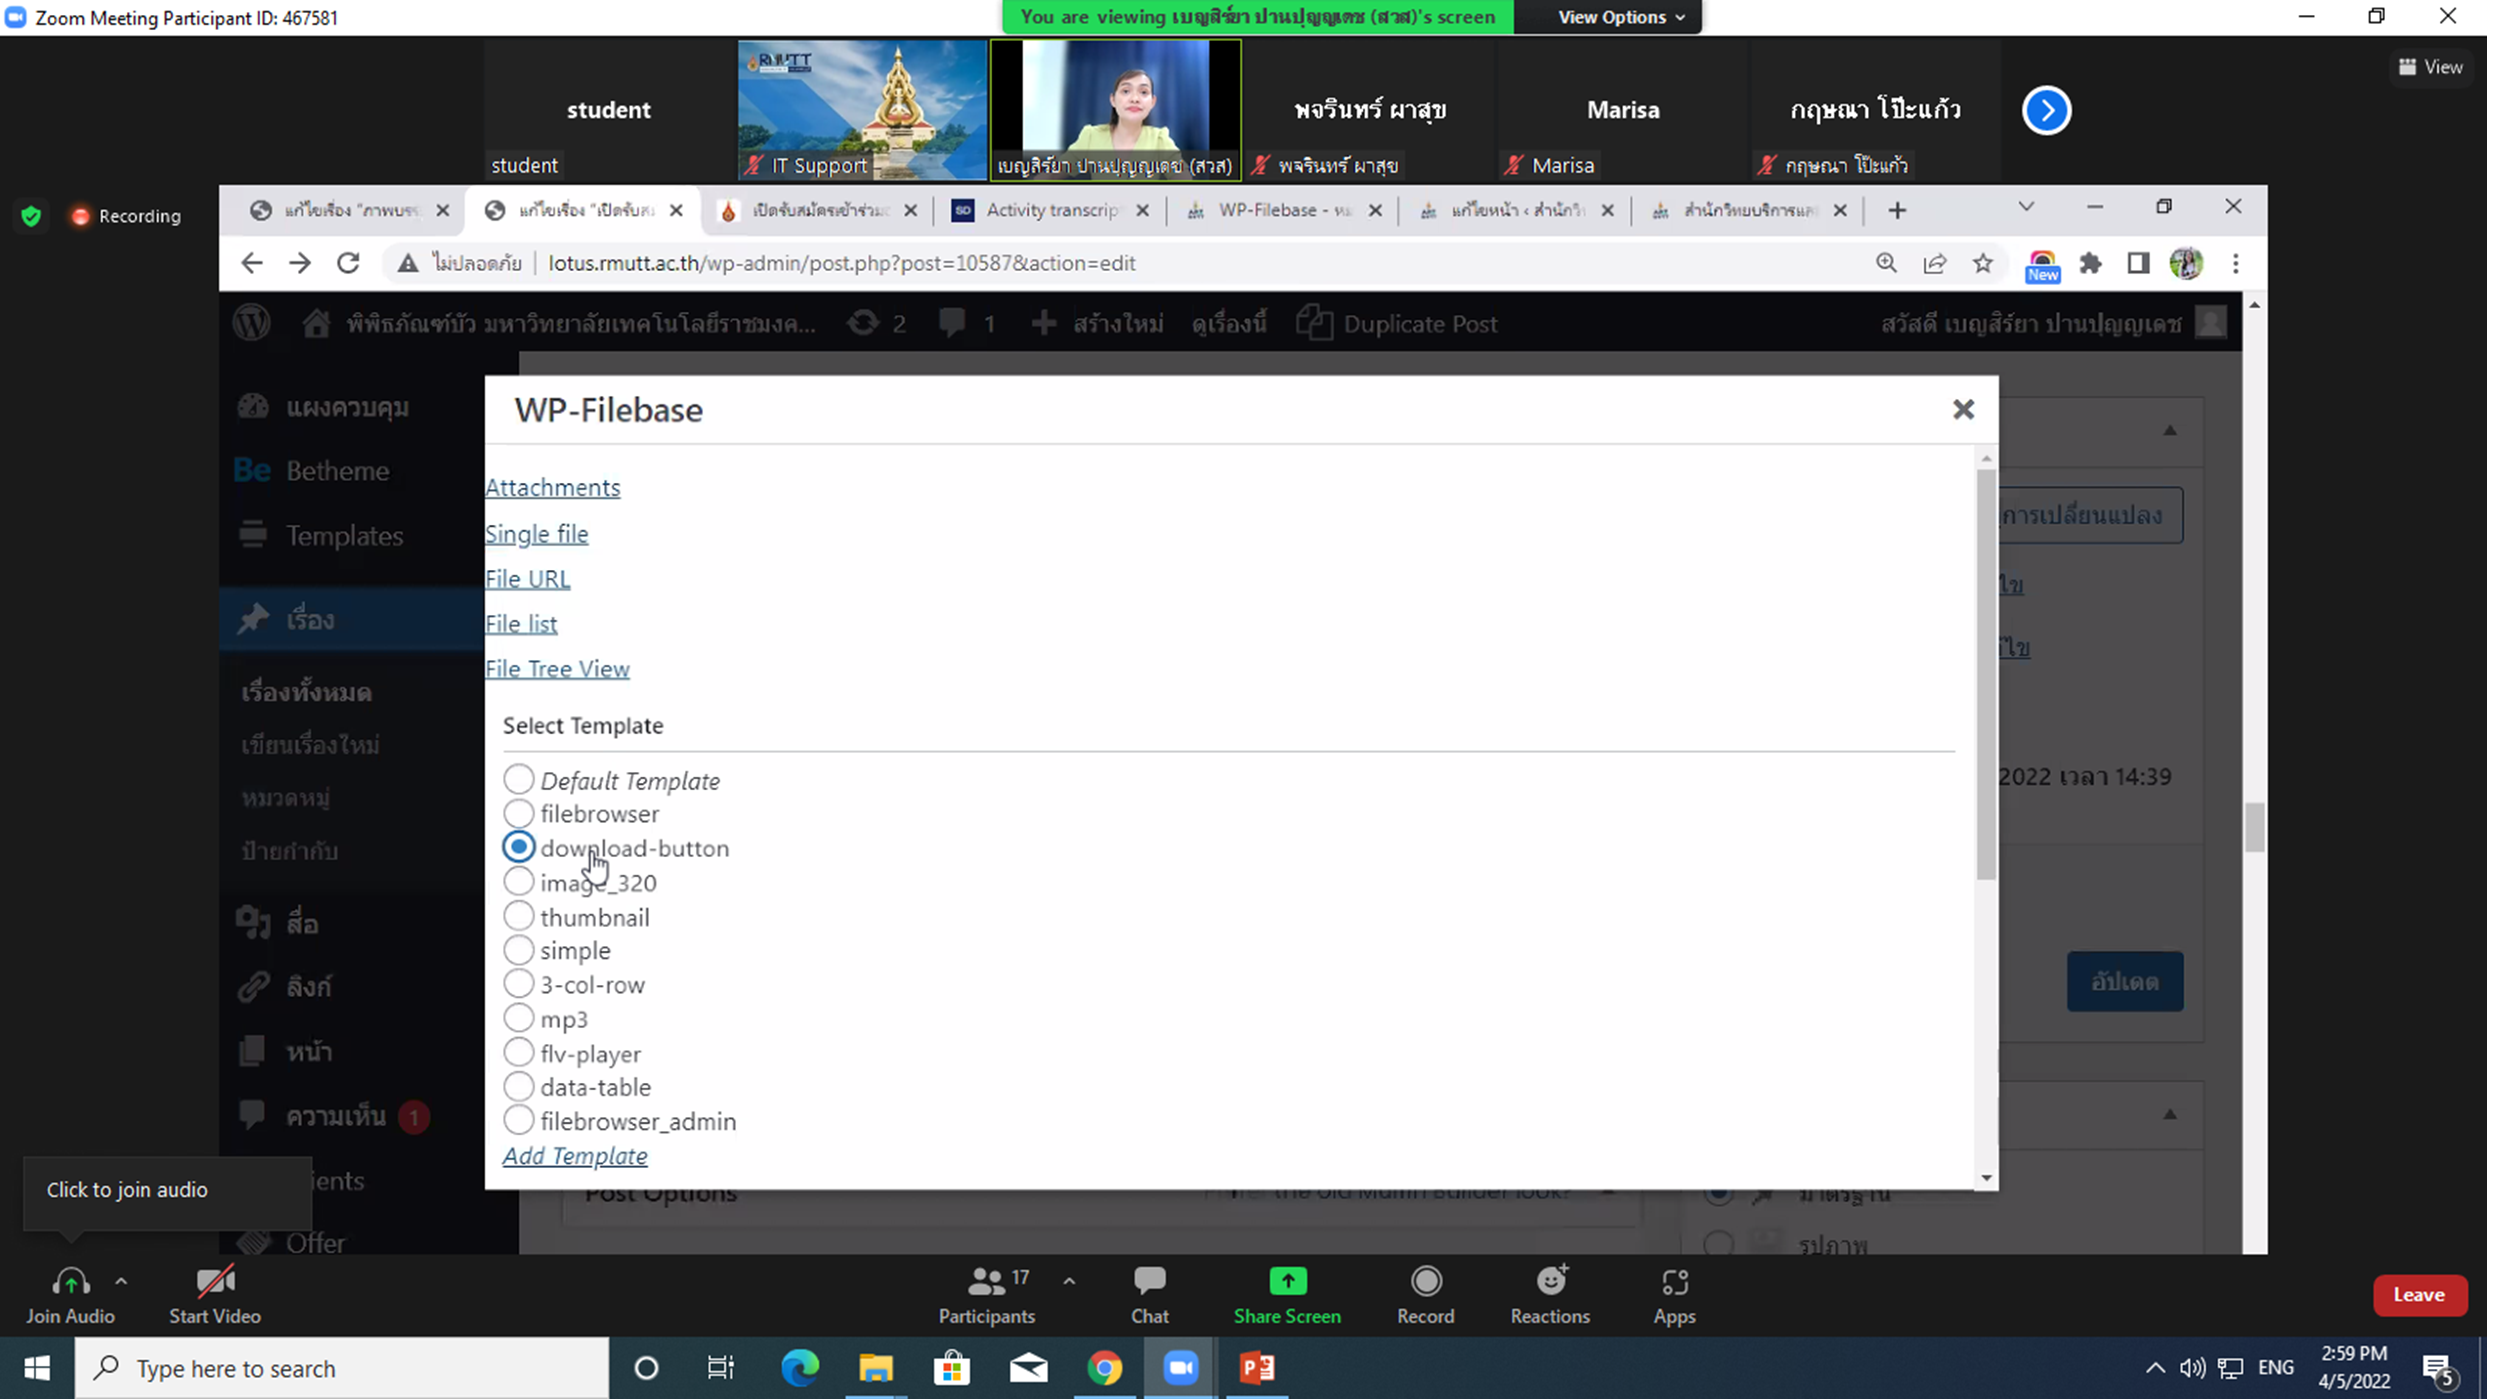
Task: Click the browser forward arrow
Action: point(301,265)
